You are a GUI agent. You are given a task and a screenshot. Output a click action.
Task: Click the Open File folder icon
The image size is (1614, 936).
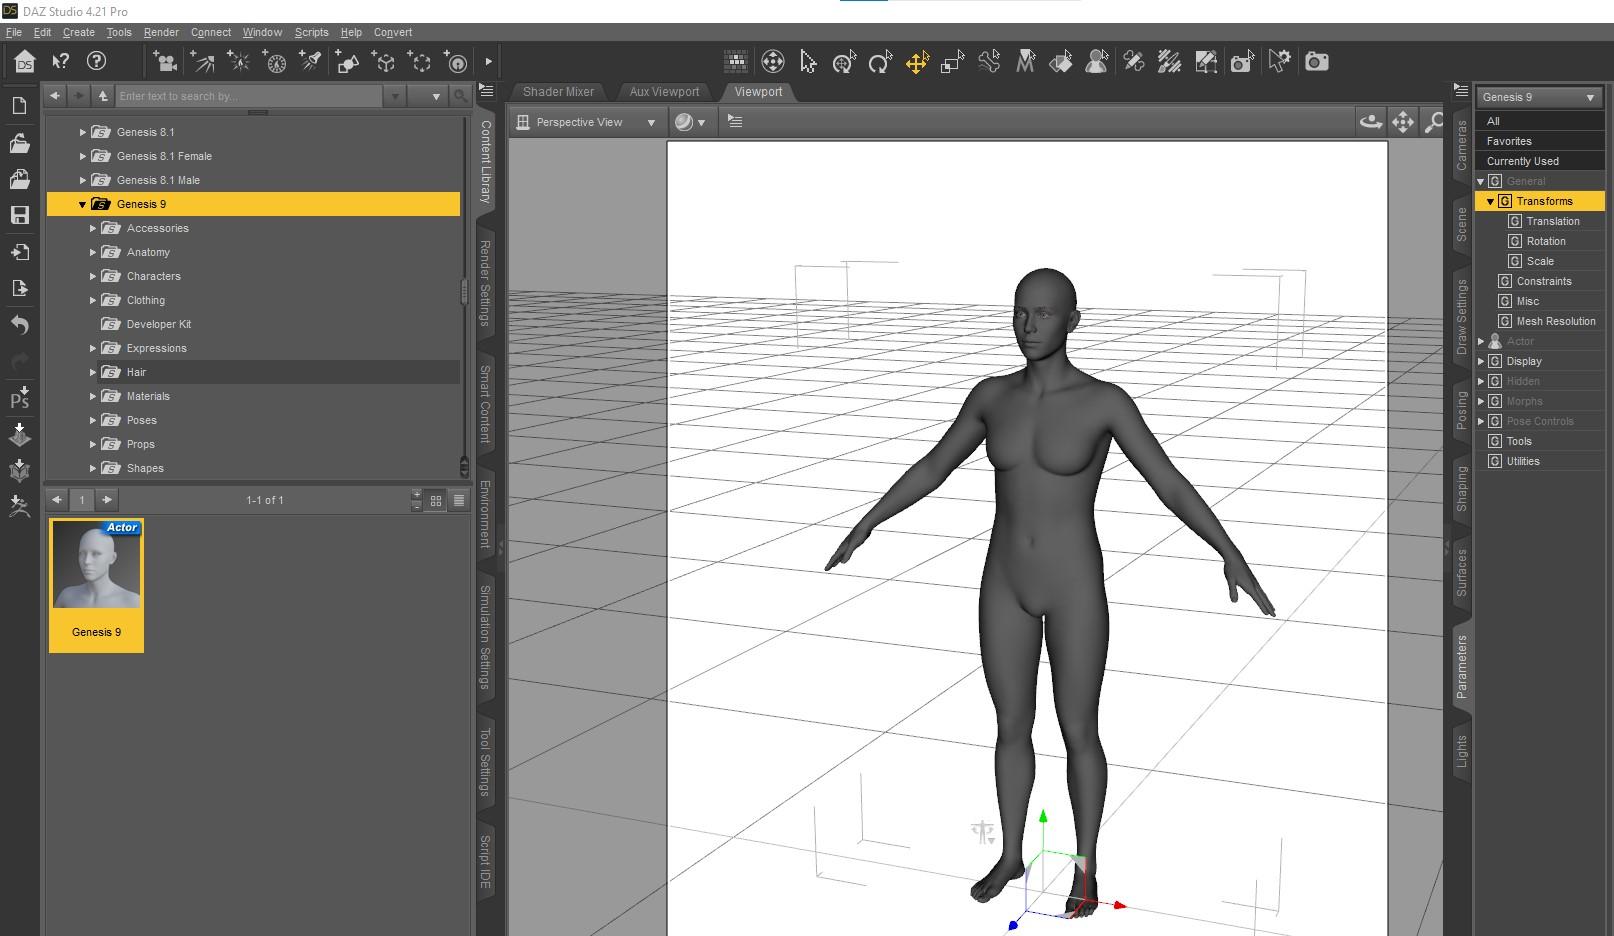(x=19, y=143)
